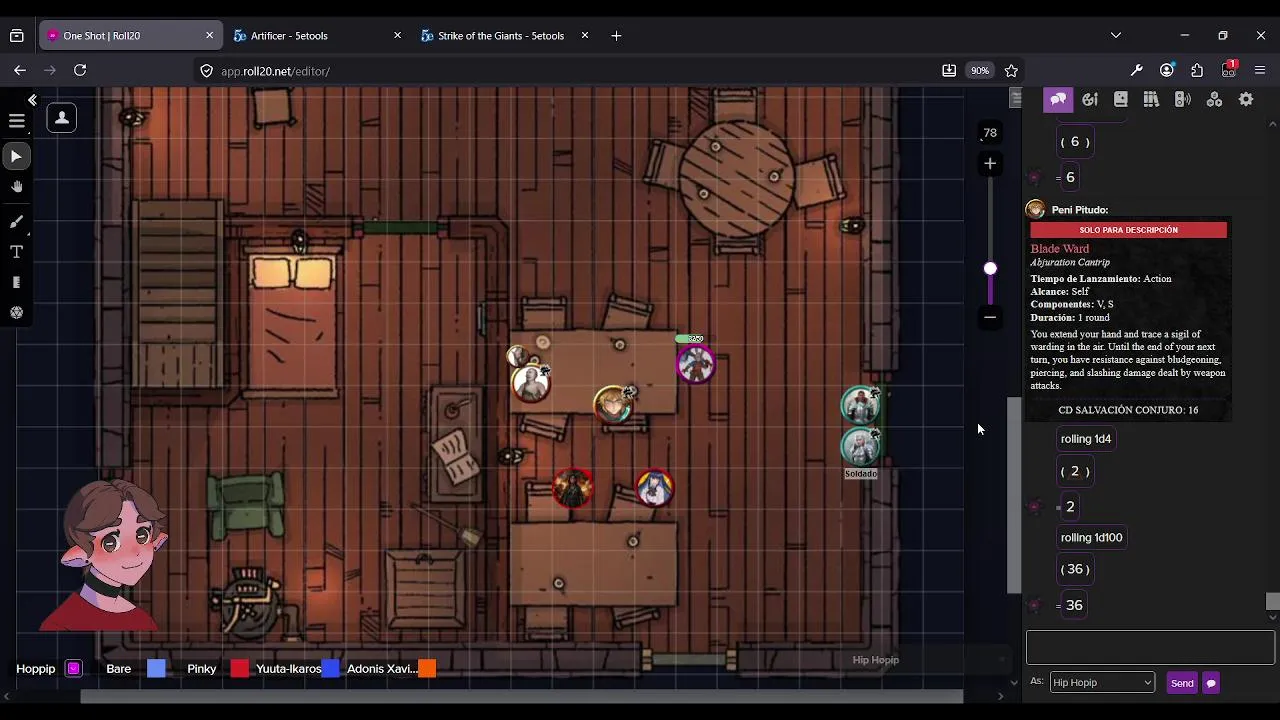Open the 'As: Hip Hopip' speaker dropdown
The width and height of the screenshot is (1280, 720).
click(1102, 682)
